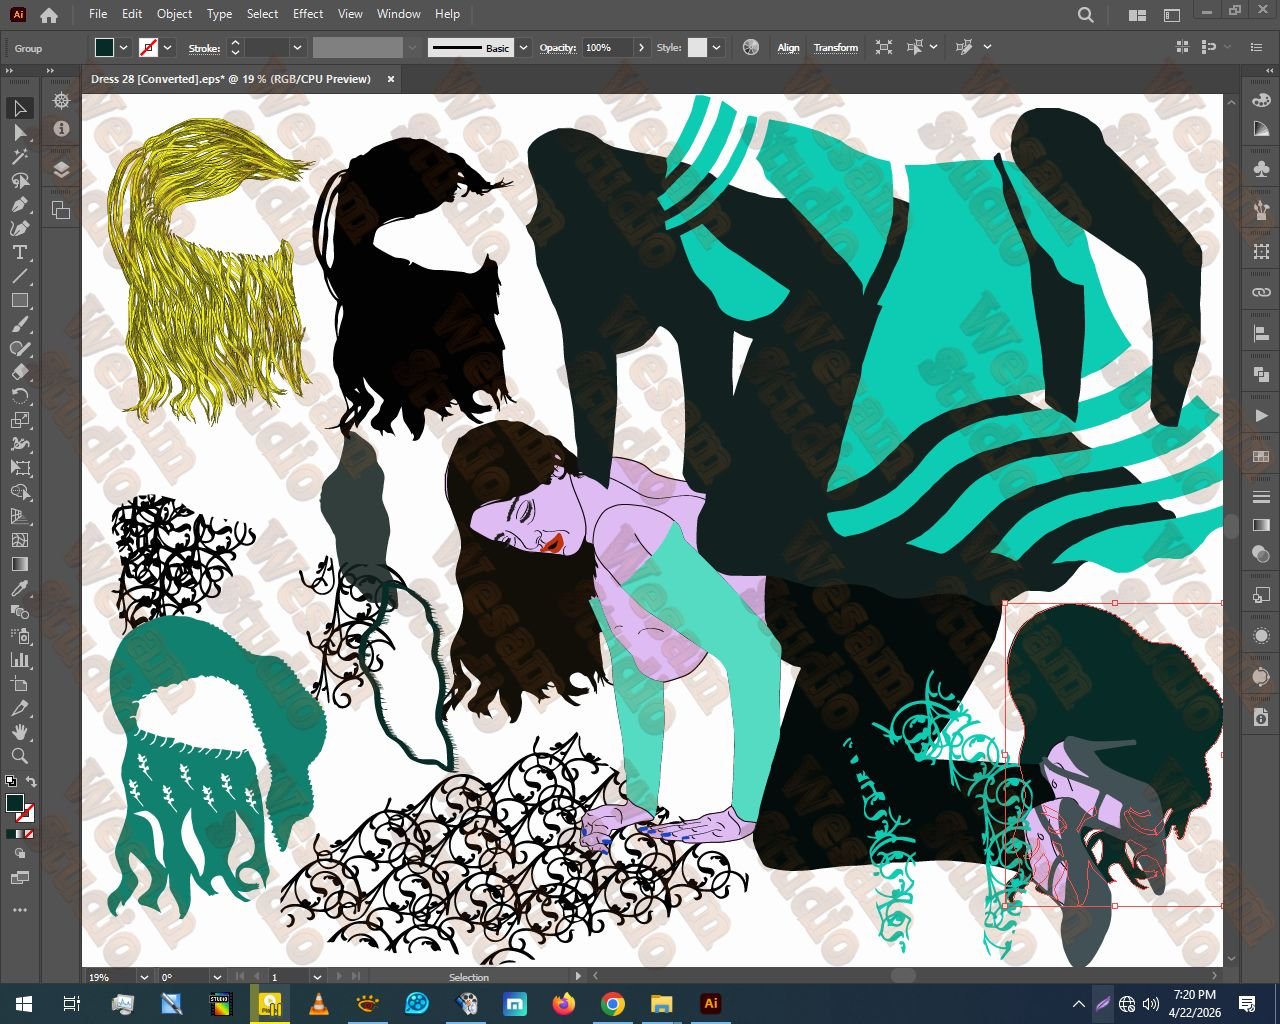Select the Rectangle tool
The image size is (1280, 1024).
coord(20,300)
